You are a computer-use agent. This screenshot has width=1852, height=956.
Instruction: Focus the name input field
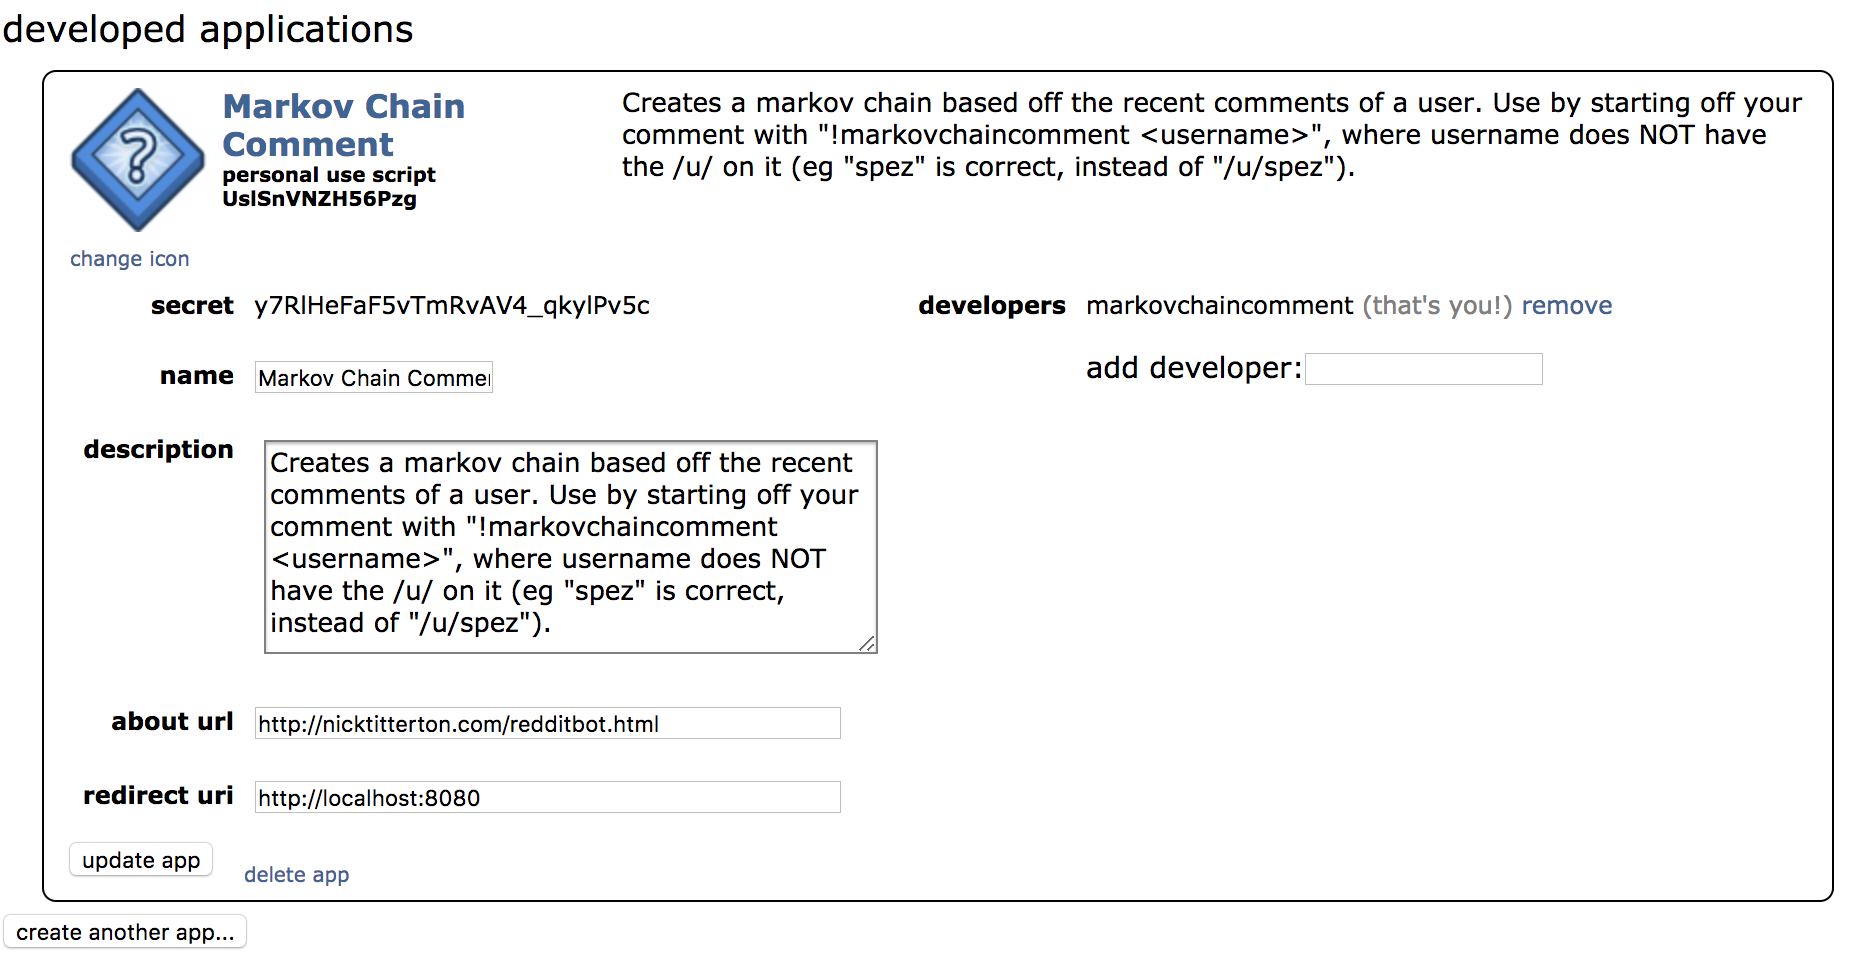(x=374, y=377)
